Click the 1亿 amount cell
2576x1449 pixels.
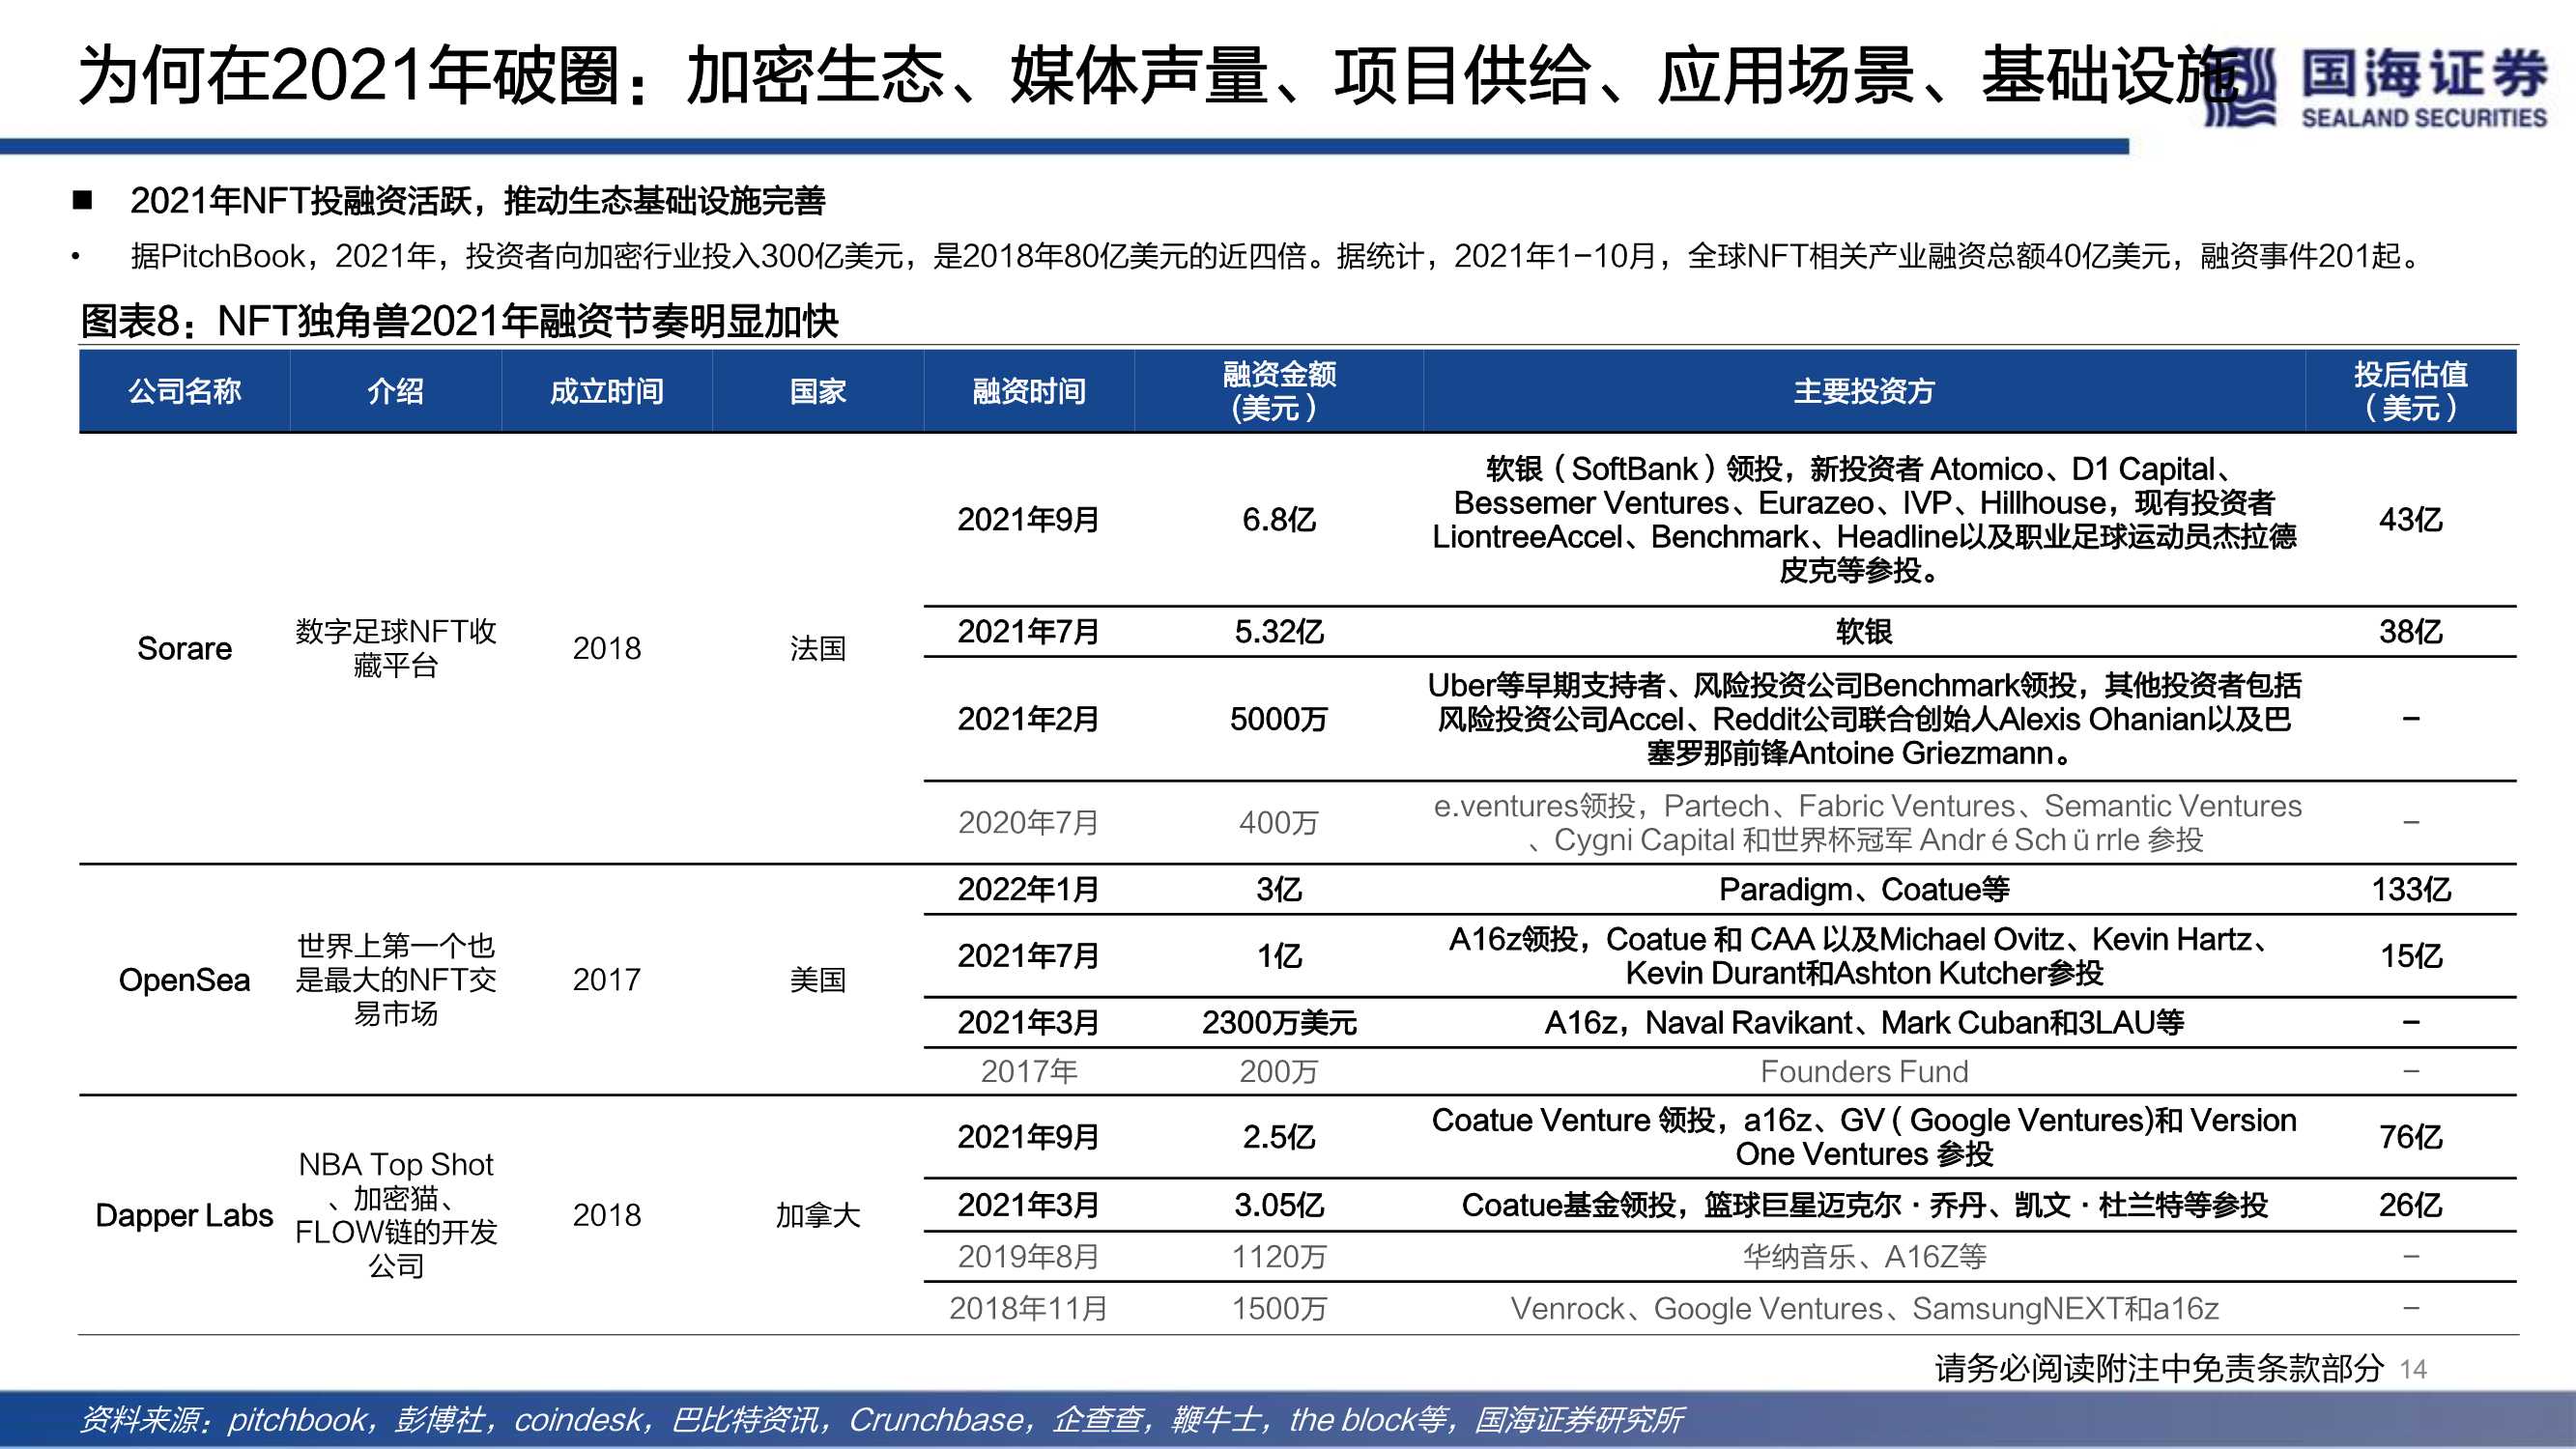coord(1279,956)
